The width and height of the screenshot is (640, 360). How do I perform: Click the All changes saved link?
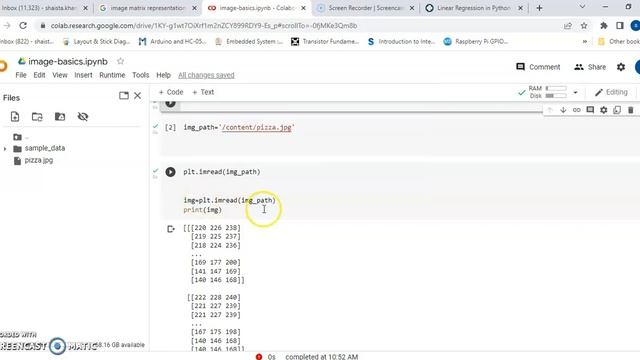coord(206,75)
